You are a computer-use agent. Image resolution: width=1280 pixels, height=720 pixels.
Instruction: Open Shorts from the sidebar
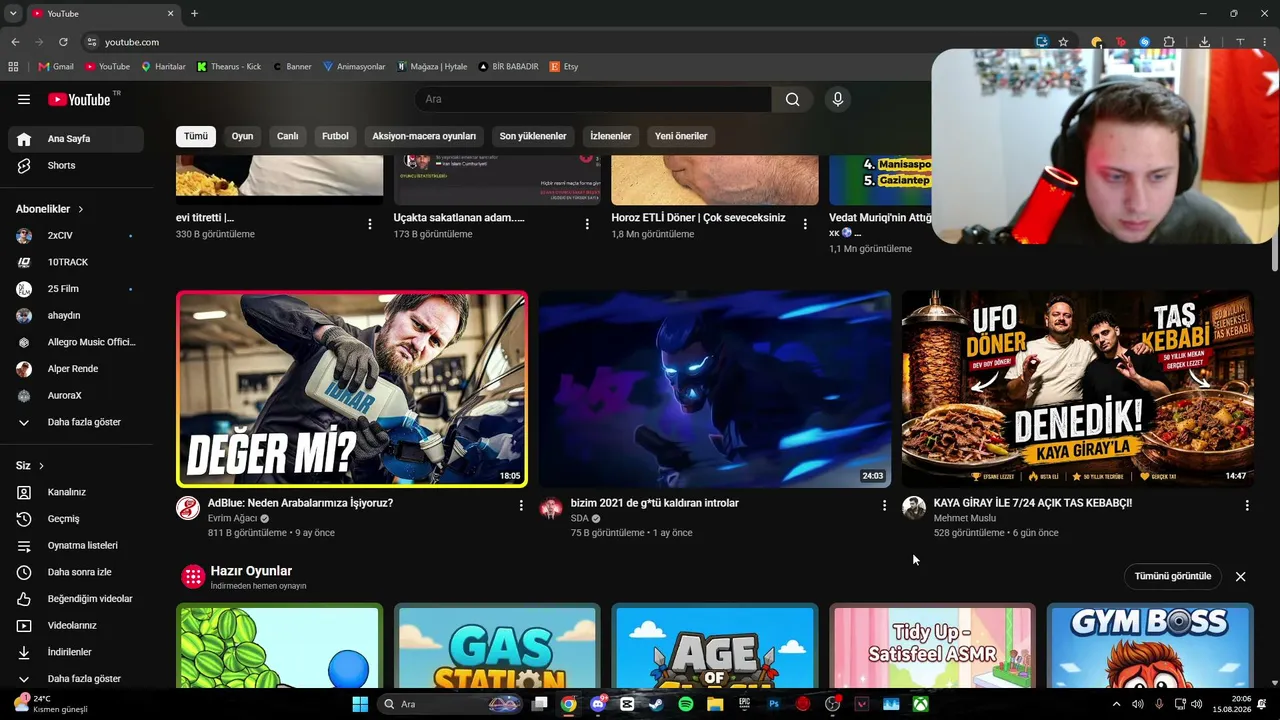(76, 165)
